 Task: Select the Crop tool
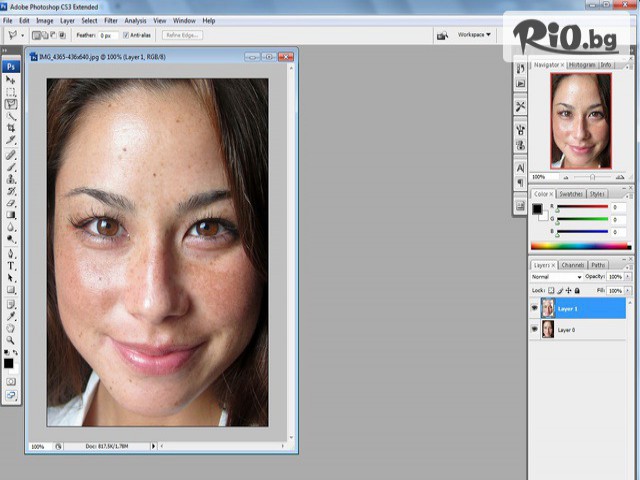pyautogui.click(x=11, y=129)
